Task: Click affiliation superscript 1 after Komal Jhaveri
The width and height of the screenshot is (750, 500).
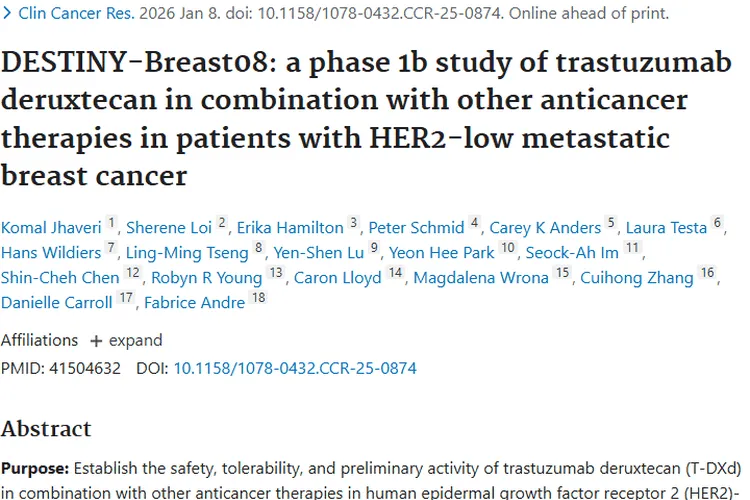Action: (x=112, y=223)
